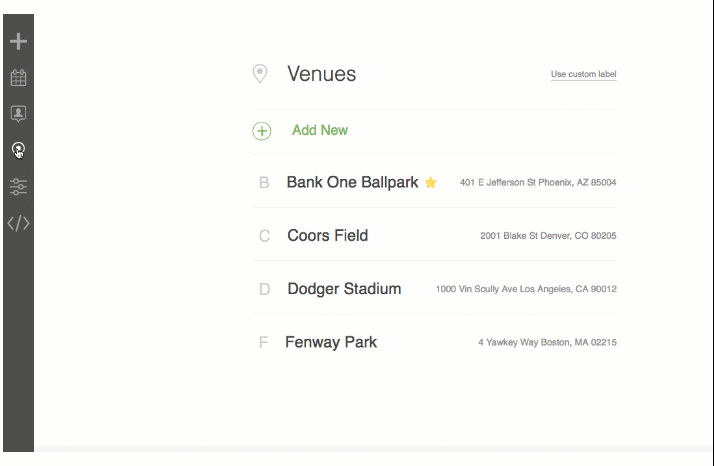Select the venues pin icon in the sidebar

(x=18, y=149)
